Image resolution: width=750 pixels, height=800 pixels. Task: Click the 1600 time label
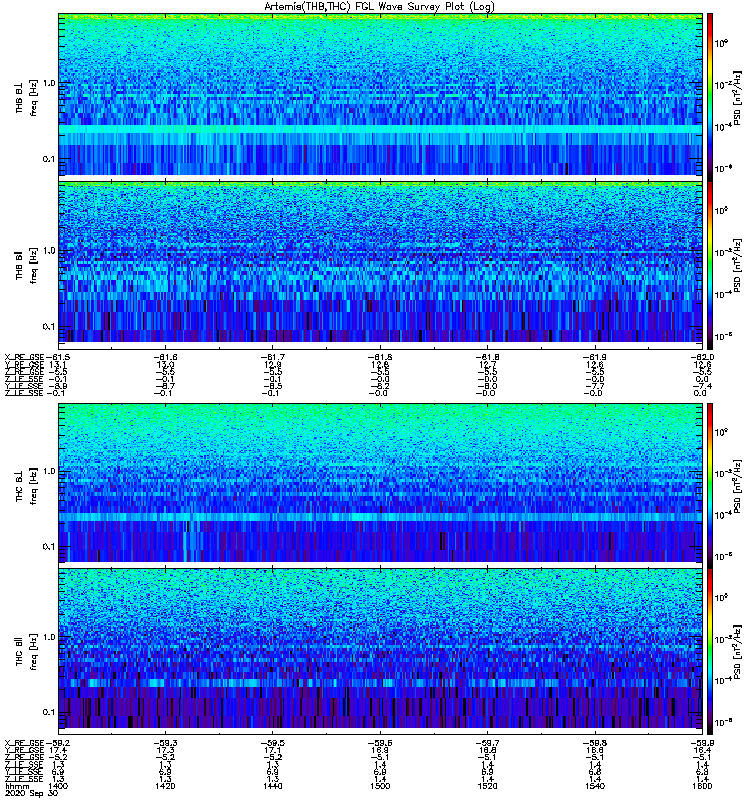pyautogui.click(x=702, y=786)
